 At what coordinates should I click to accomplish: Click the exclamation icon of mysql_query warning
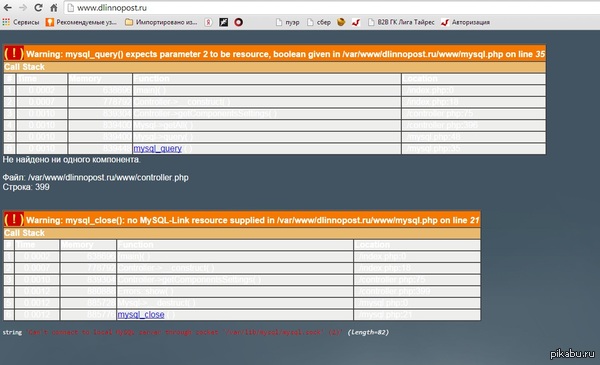(x=14, y=53)
